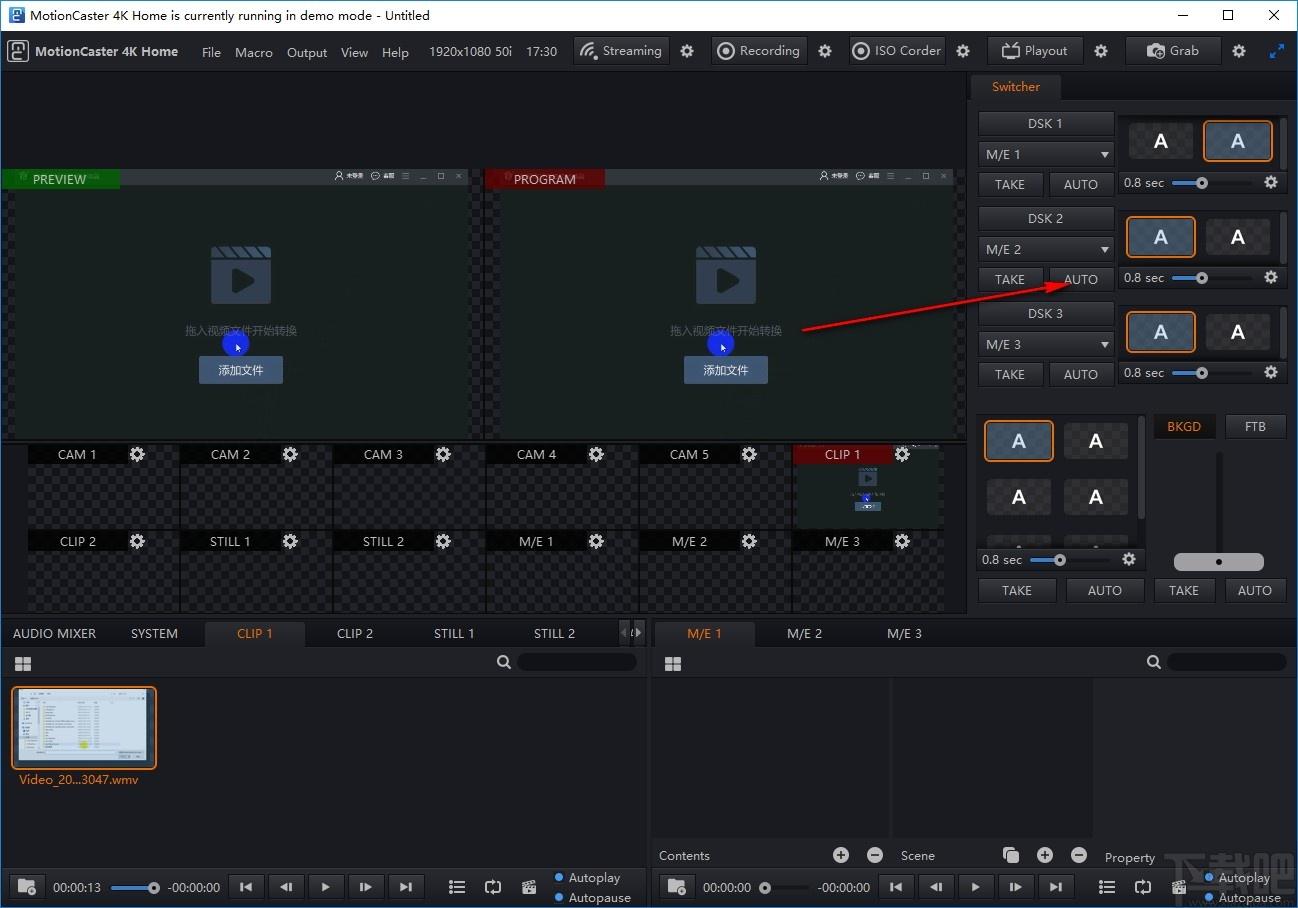The width and height of the screenshot is (1298, 908).
Task: Open the View menu
Action: tap(354, 52)
